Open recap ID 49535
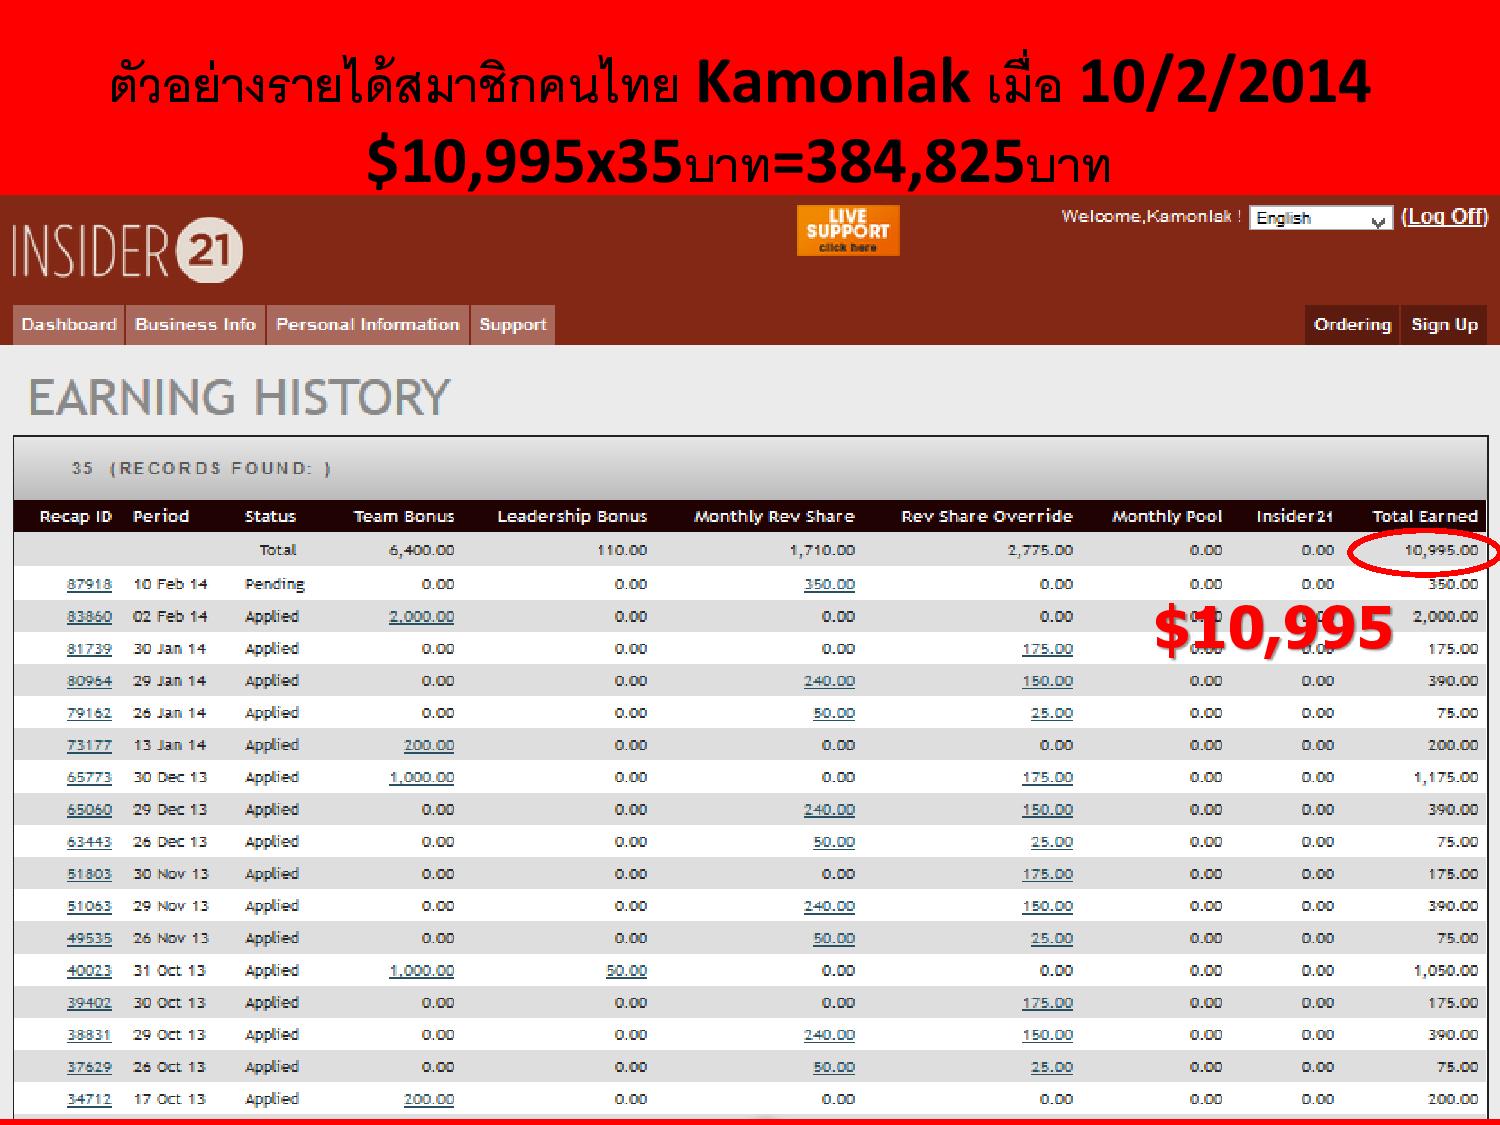The width and height of the screenshot is (1500, 1125). (x=89, y=938)
